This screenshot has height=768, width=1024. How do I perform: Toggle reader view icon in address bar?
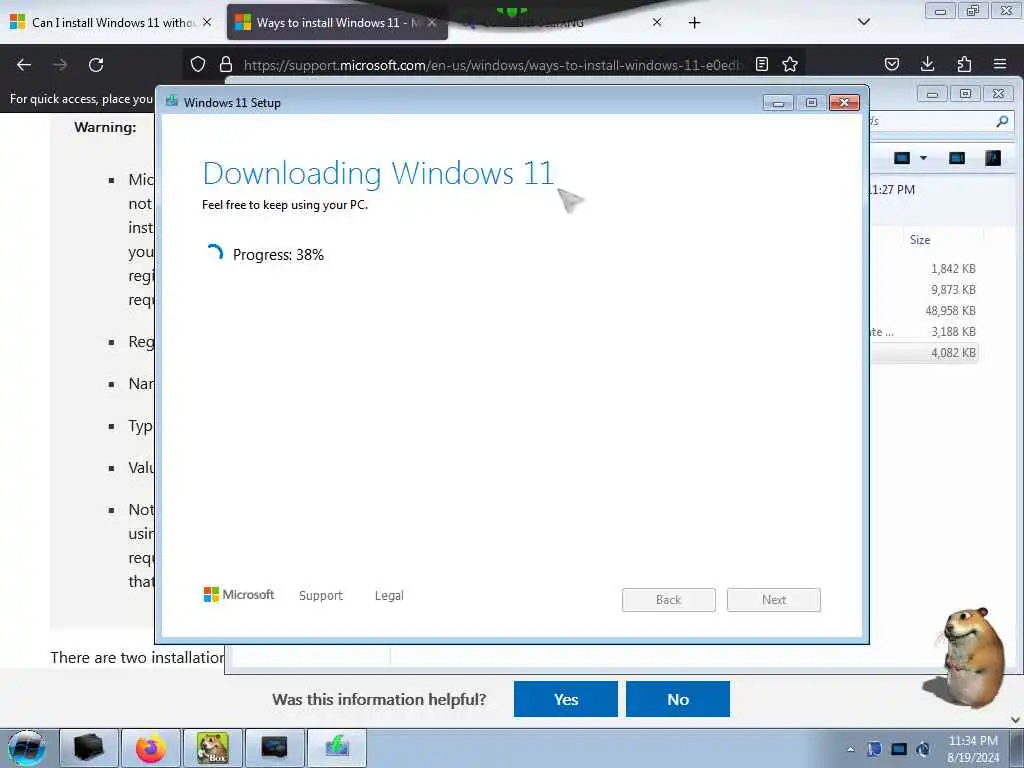click(761, 64)
